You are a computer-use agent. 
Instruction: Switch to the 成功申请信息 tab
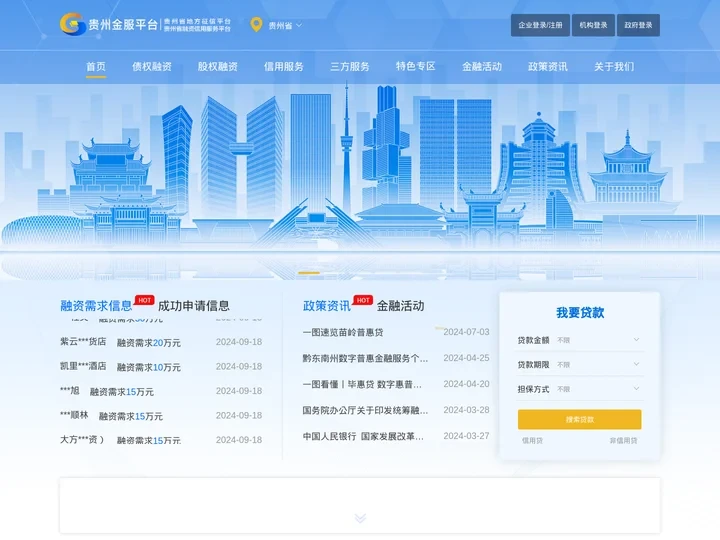(x=193, y=306)
